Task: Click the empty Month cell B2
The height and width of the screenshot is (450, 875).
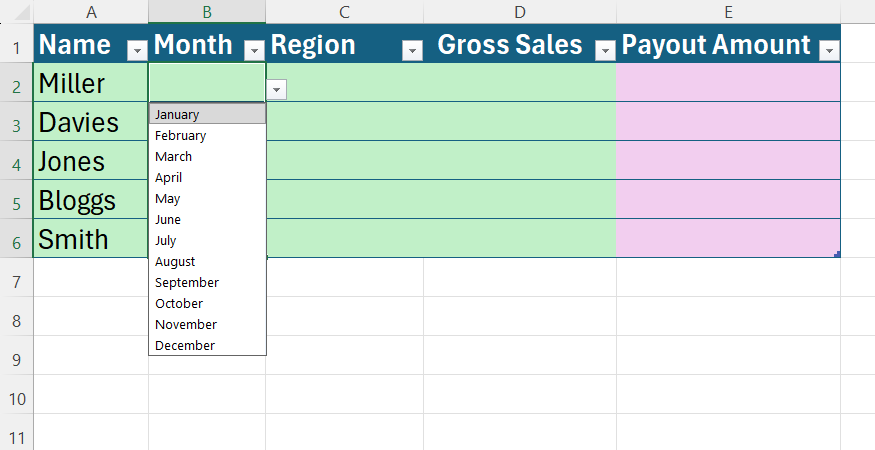Action: [207, 82]
